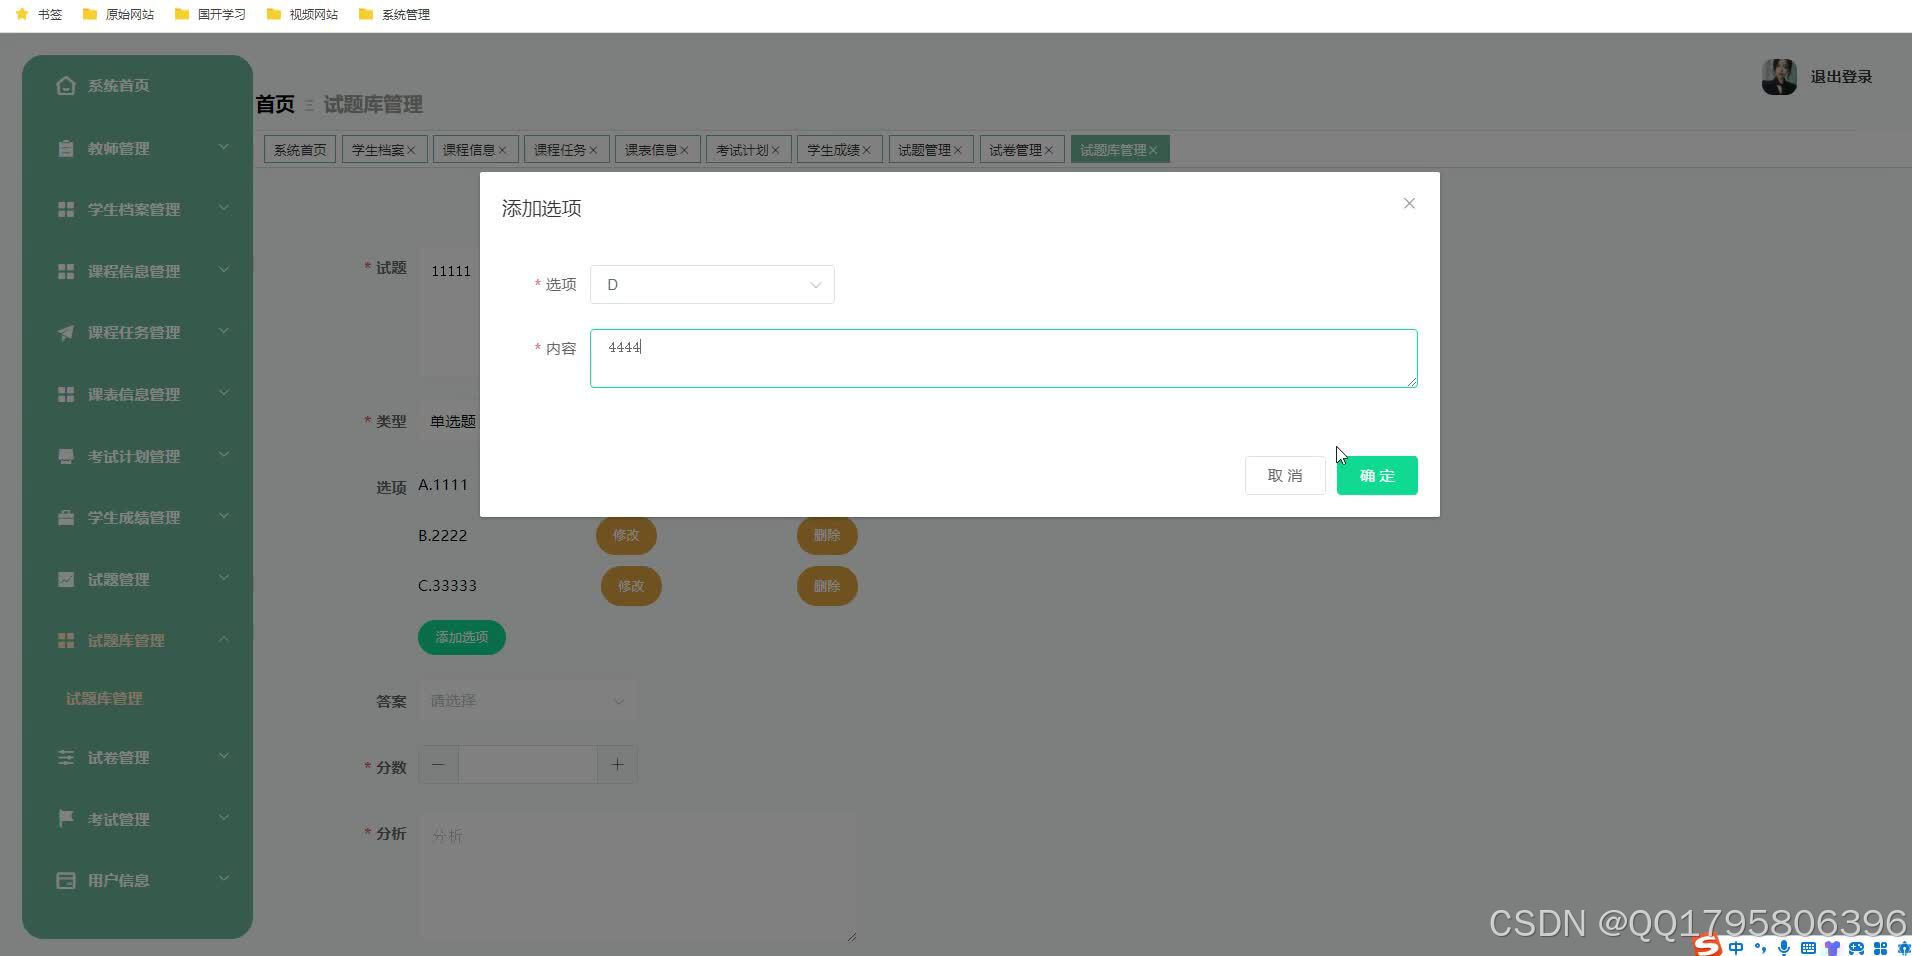Image resolution: width=1912 pixels, height=956 pixels.
Task: Click the 课程任务管理 paper plane icon
Action: pos(66,332)
